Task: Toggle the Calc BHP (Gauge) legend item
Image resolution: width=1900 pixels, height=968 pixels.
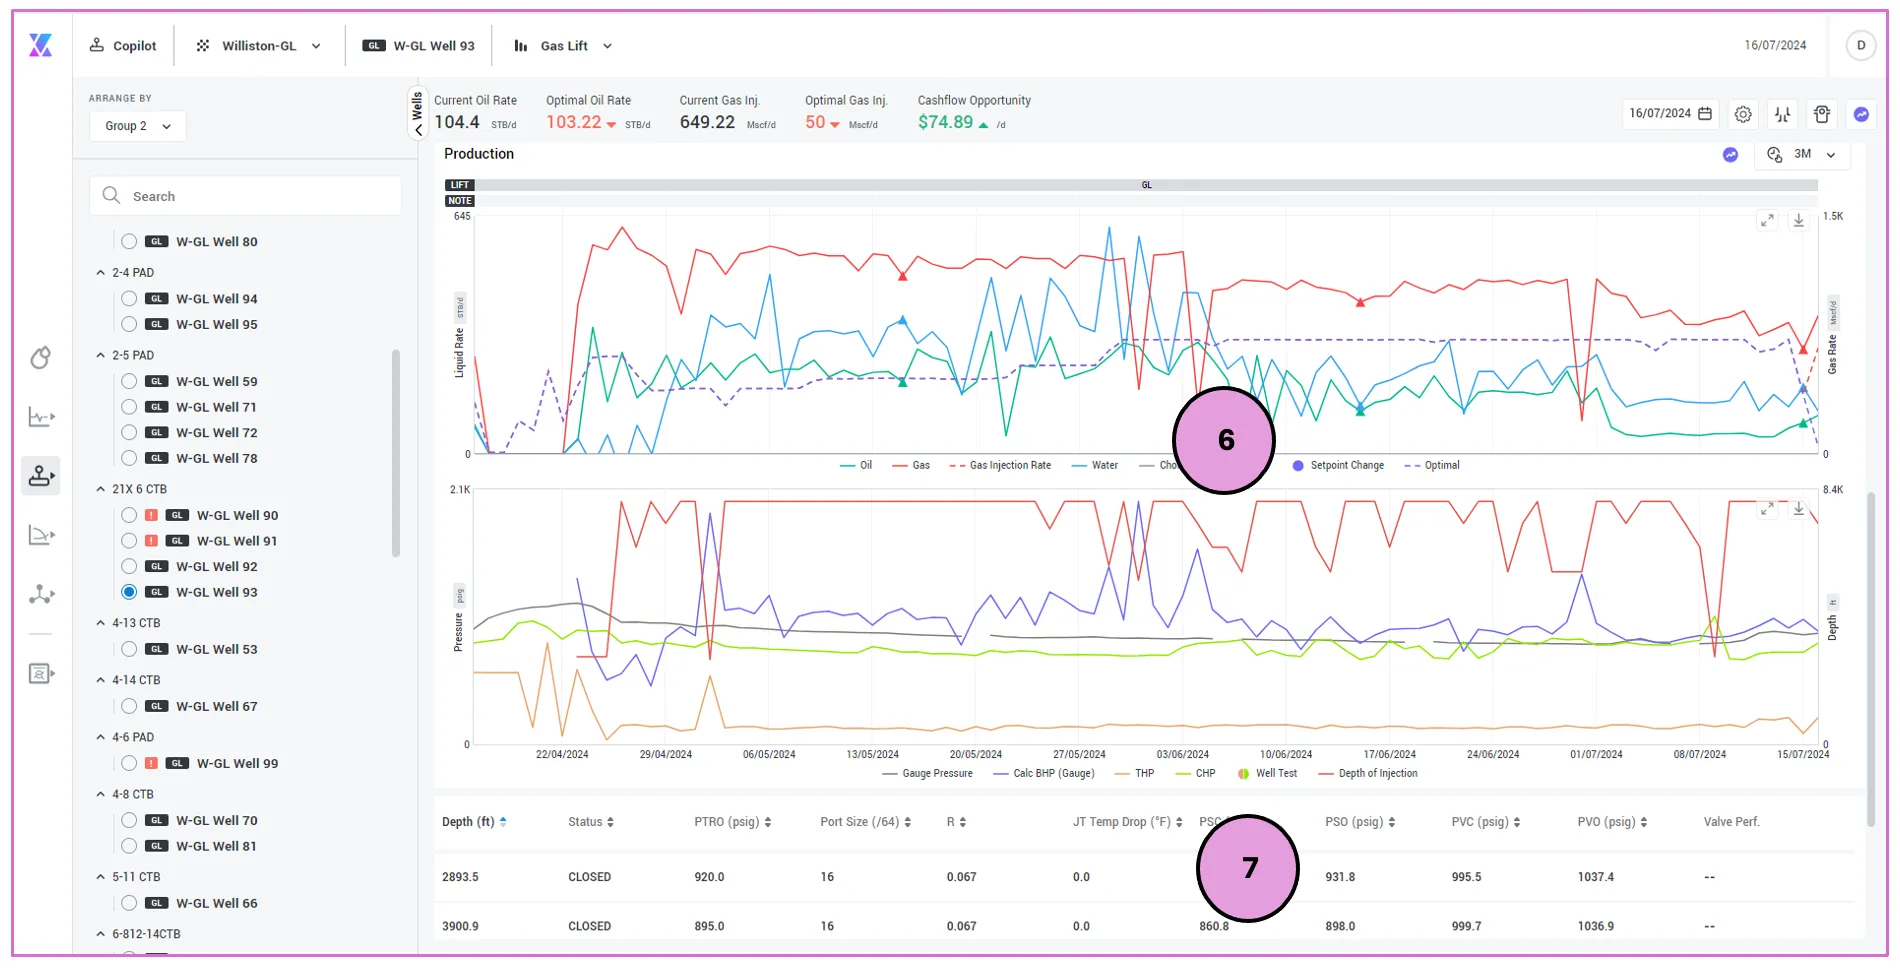Action: pyautogui.click(x=1044, y=773)
